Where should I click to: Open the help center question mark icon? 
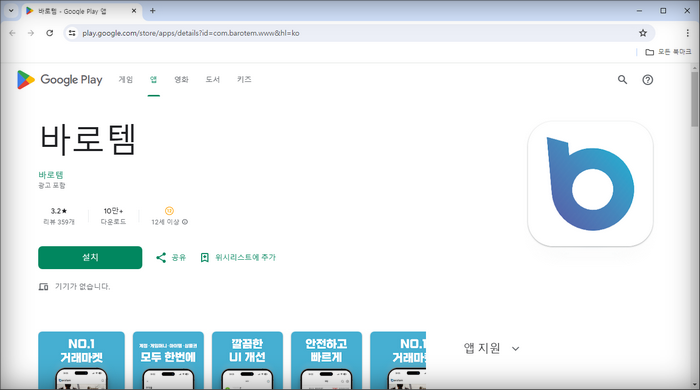coord(647,80)
